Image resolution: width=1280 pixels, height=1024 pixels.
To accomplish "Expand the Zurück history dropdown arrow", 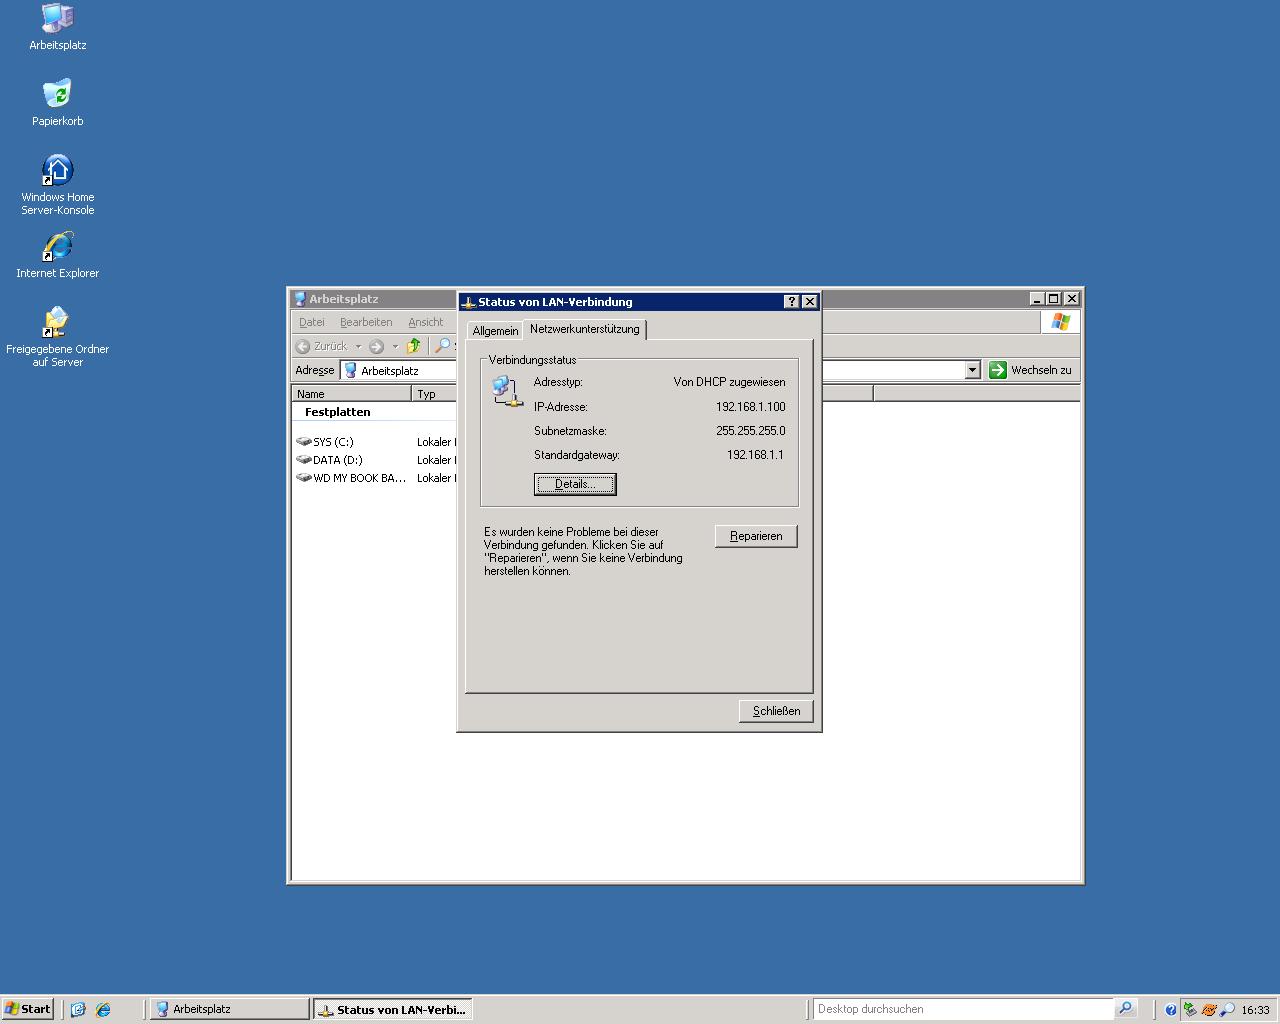I will pos(358,347).
